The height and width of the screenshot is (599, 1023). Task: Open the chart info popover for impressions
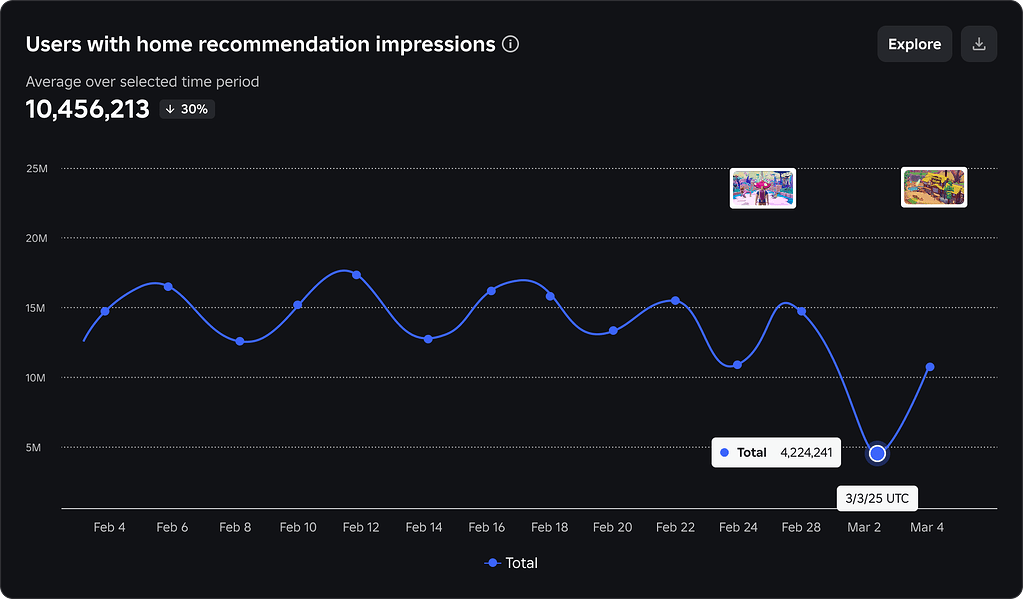510,44
